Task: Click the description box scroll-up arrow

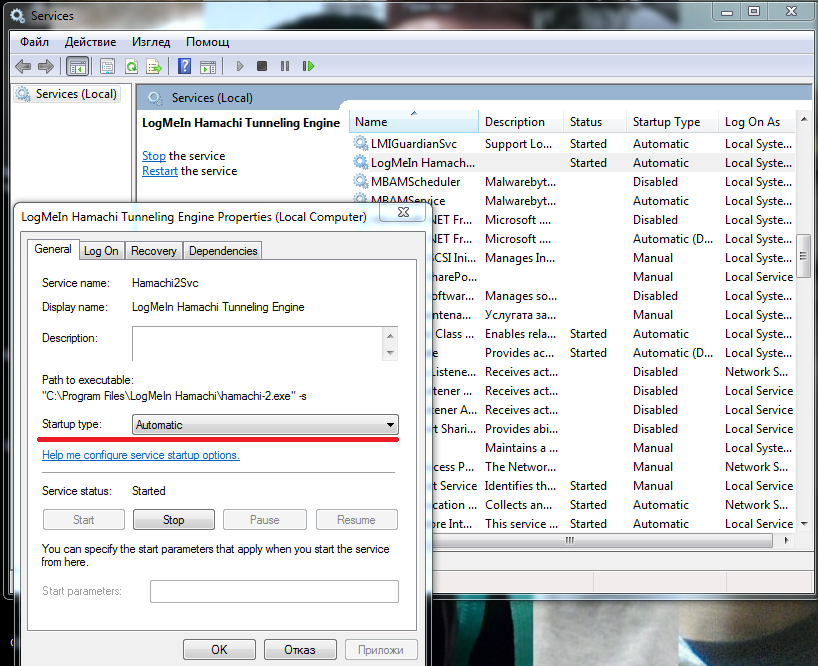Action: click(390, 335)
